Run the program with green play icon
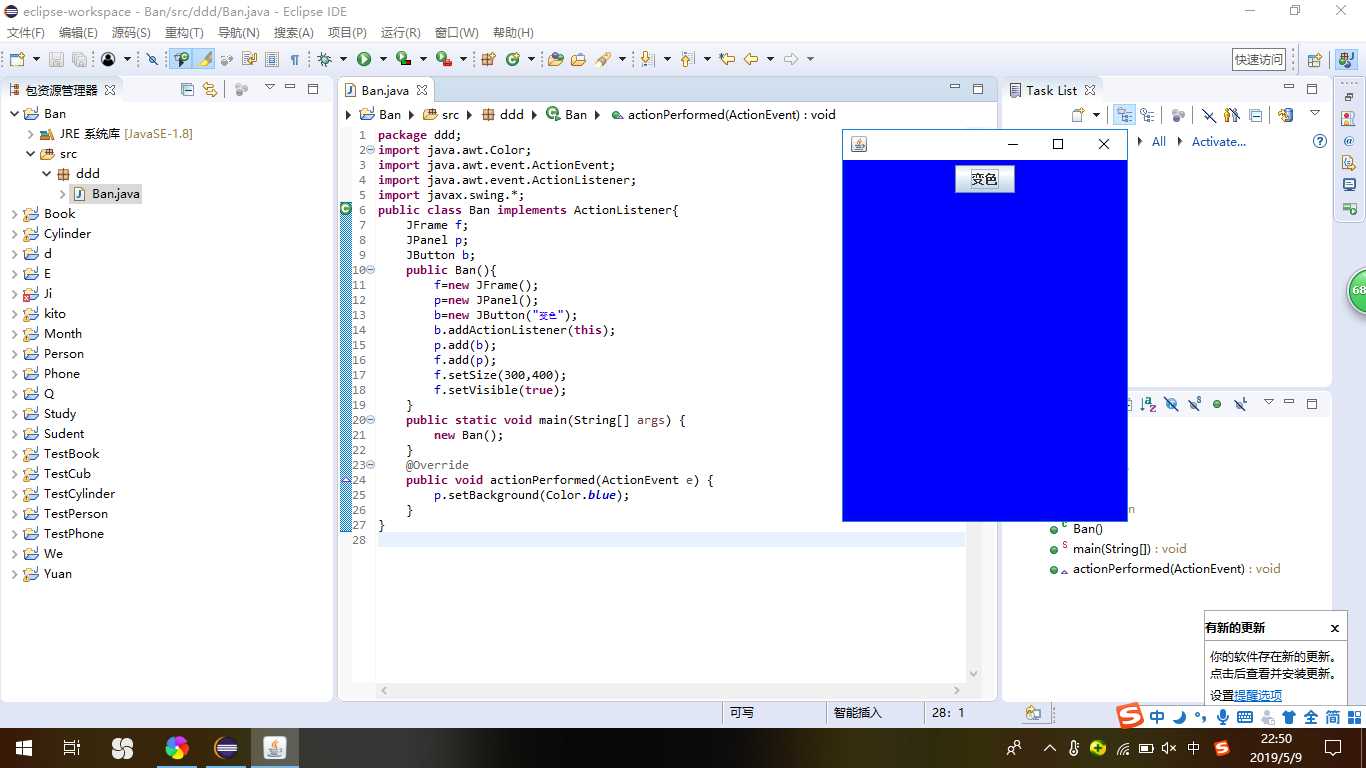The width and height of the screenshot is (1366, 768). tap(364, 60)
